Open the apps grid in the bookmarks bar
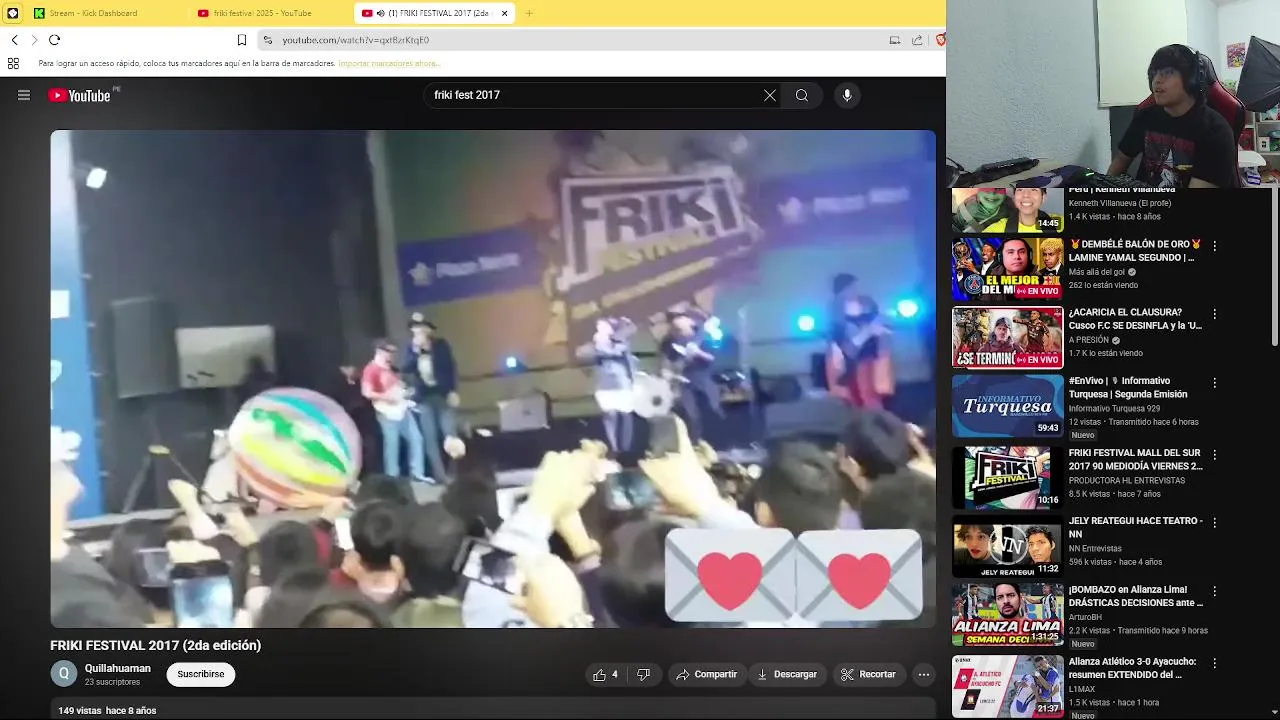This screenshot has width=1280, height=720. pyautogui.click(x=13, y=63)
